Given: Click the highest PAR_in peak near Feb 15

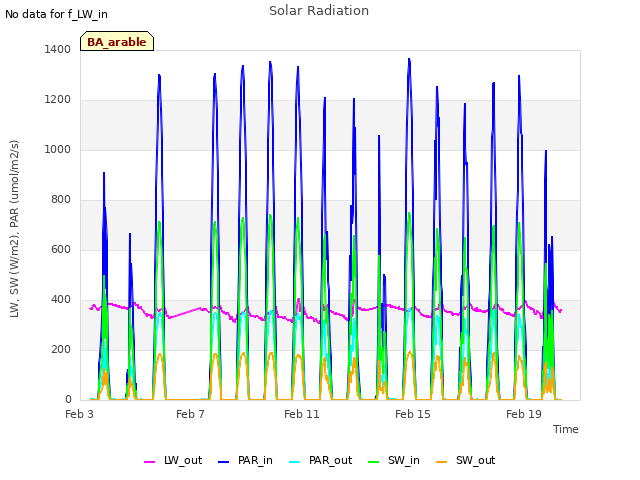Looking at the screenshot, I should 409,60.
